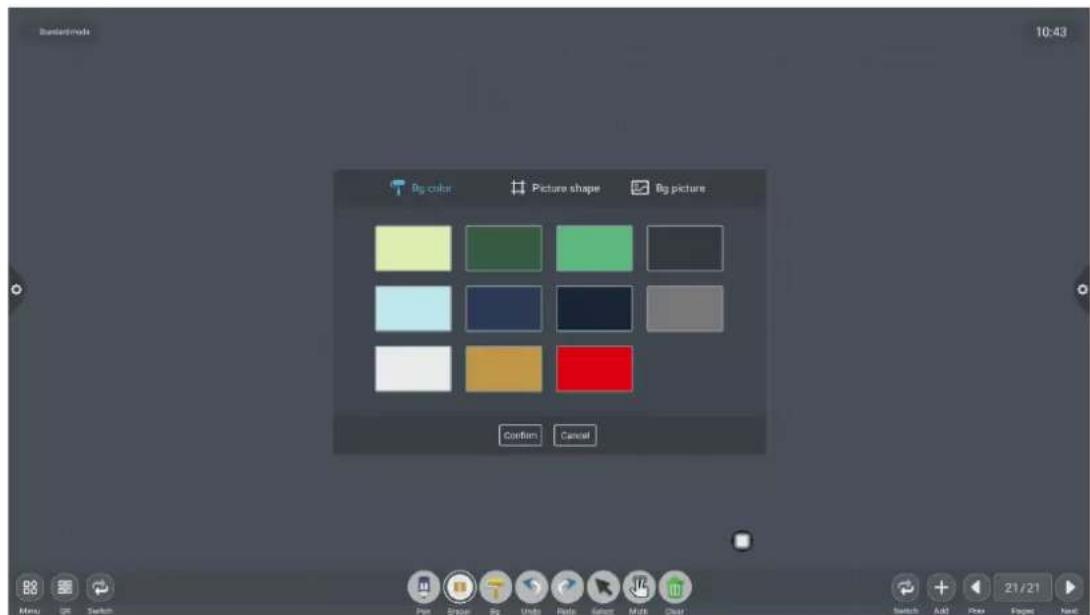Screen dimensions: 1090x615
Task: Click the Standard mode label
Action: pos(65,32)
